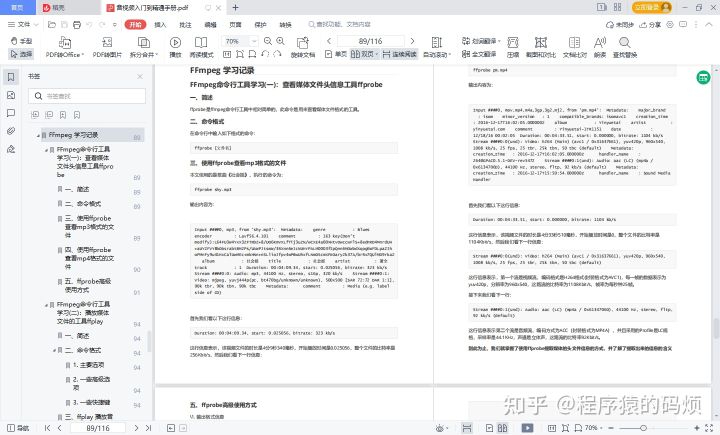Switch to the Annotate (批注) tab
Viewport: 720px width, 435px height.
click(185, 24)
